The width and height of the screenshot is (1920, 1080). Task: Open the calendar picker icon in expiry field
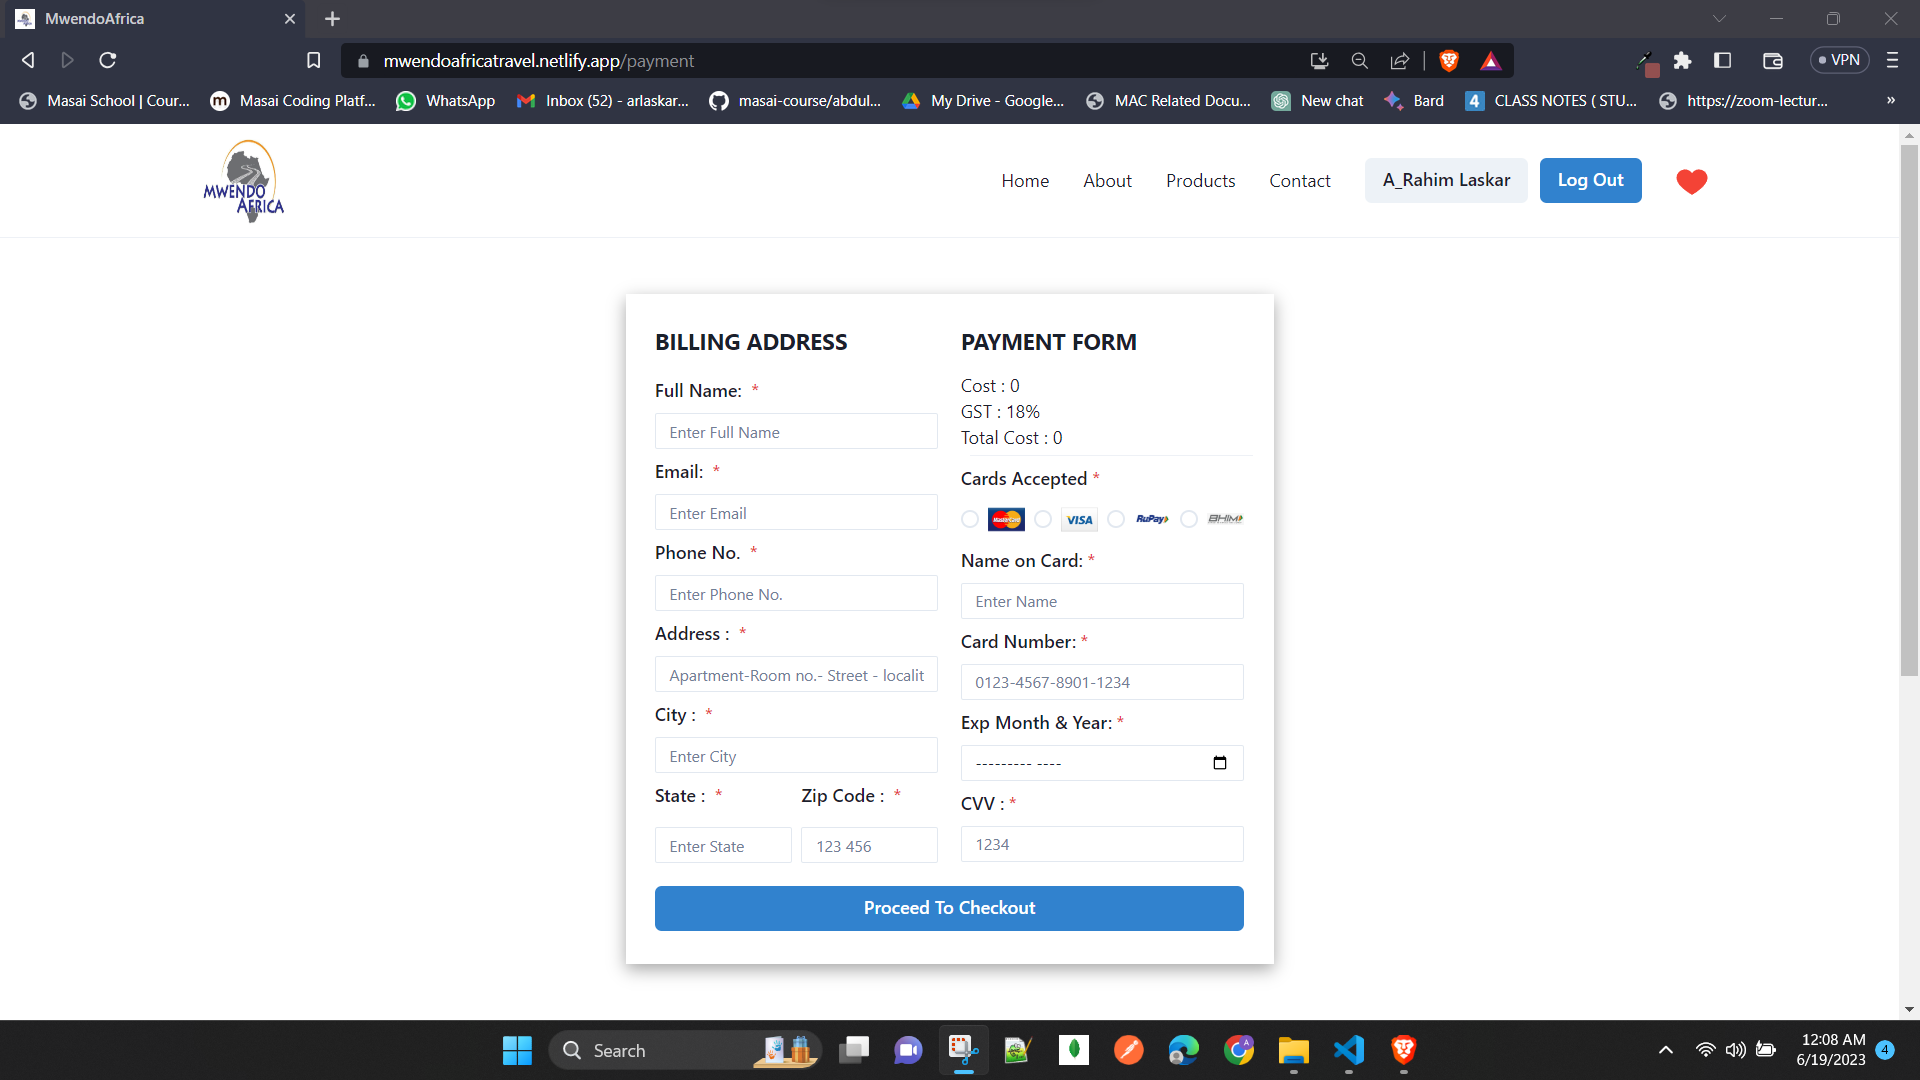tap(1219, 763)
